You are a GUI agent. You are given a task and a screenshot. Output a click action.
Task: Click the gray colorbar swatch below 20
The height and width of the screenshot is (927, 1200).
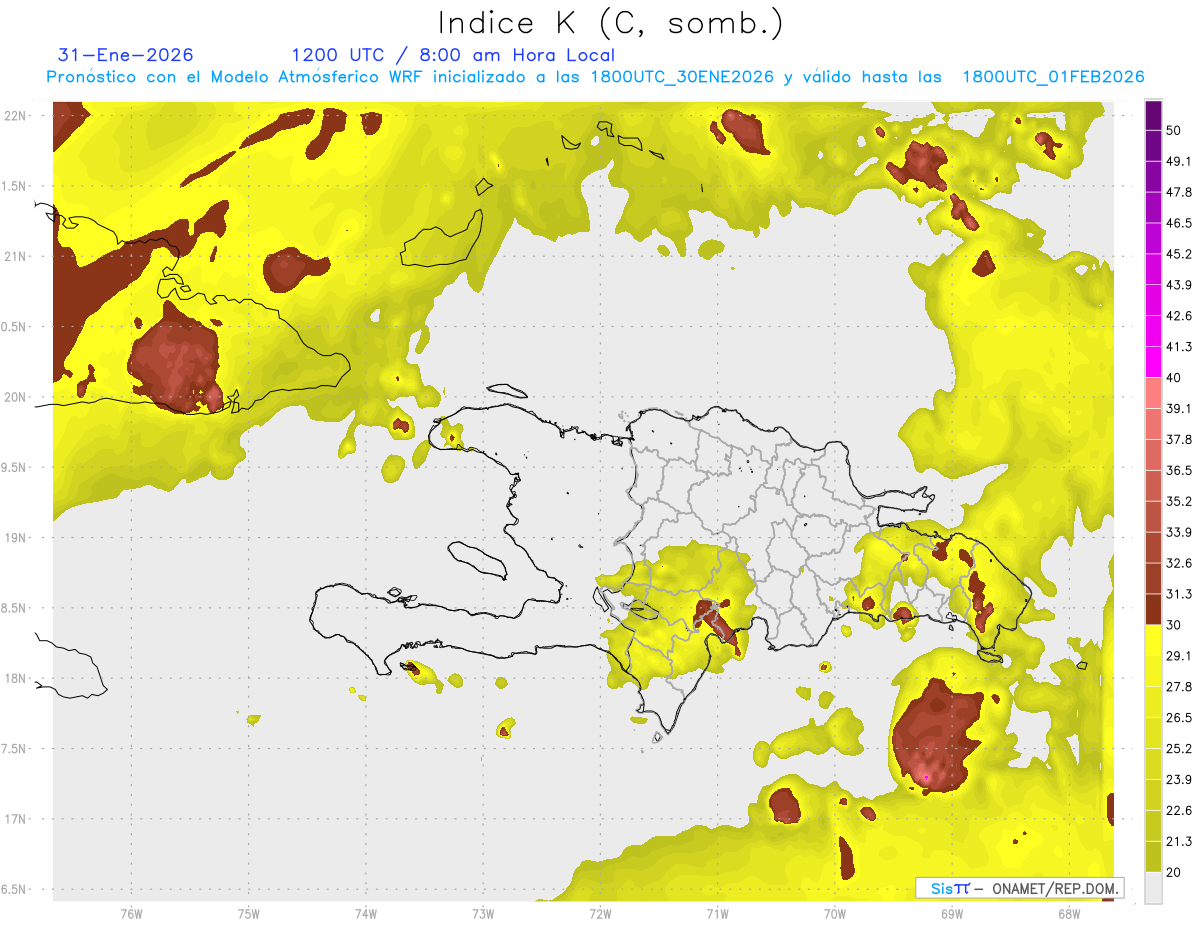(x=1153, y=888)
